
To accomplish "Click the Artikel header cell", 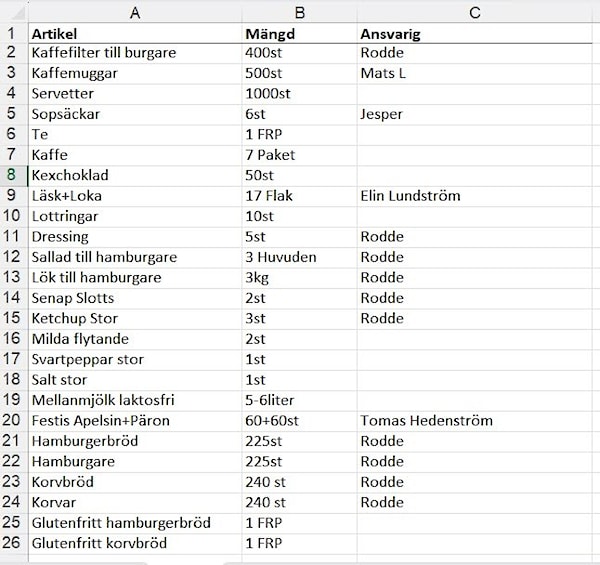I will pyautogui.click(x=135, y=34).
